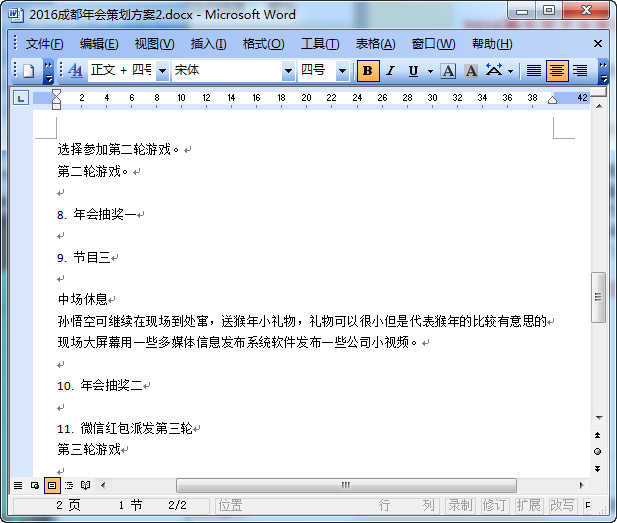Click the right indent marker on the ruler

pos(552,100)
